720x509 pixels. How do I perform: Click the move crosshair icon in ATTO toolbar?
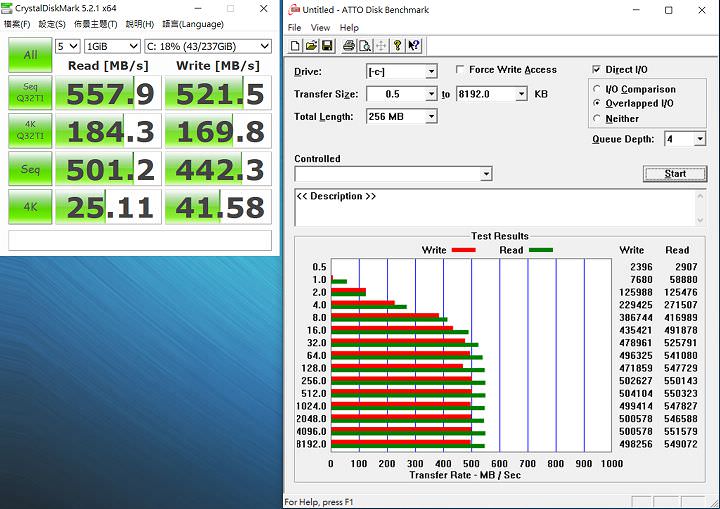381,45
